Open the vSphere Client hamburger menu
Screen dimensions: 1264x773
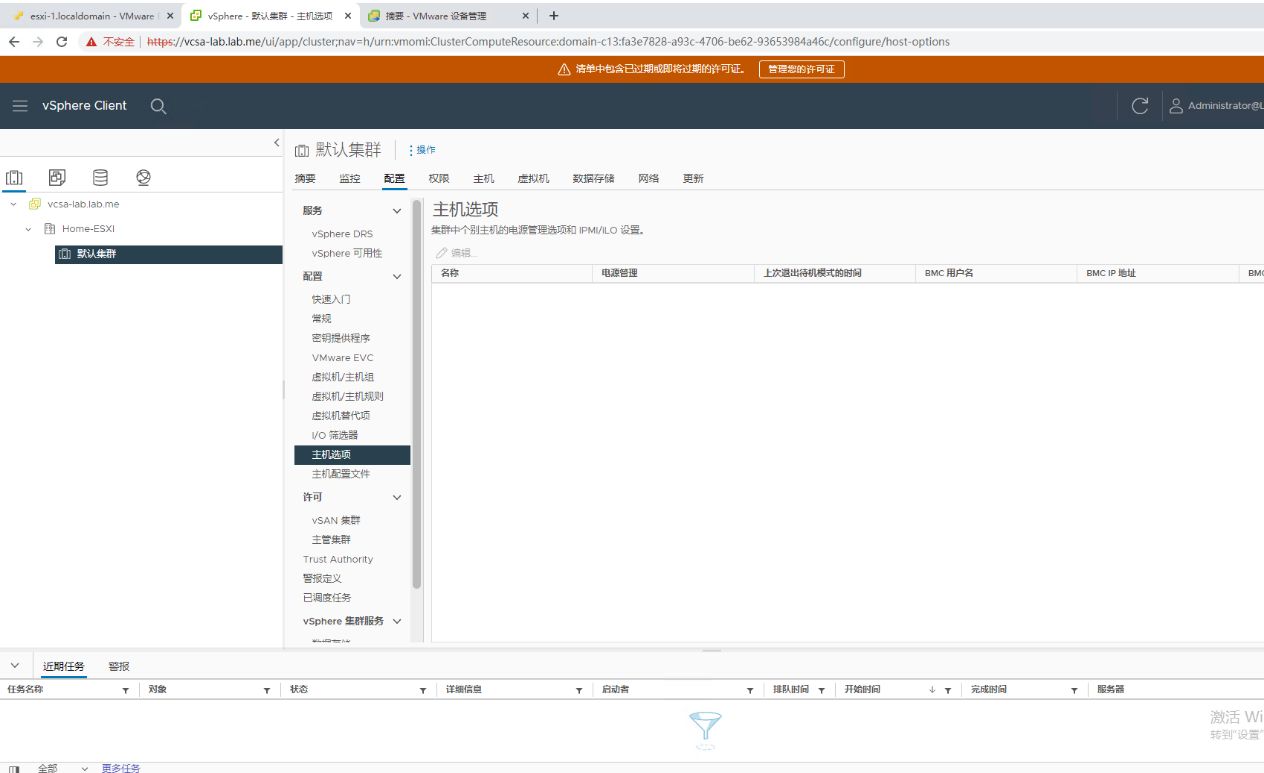(x=20, y=106)
